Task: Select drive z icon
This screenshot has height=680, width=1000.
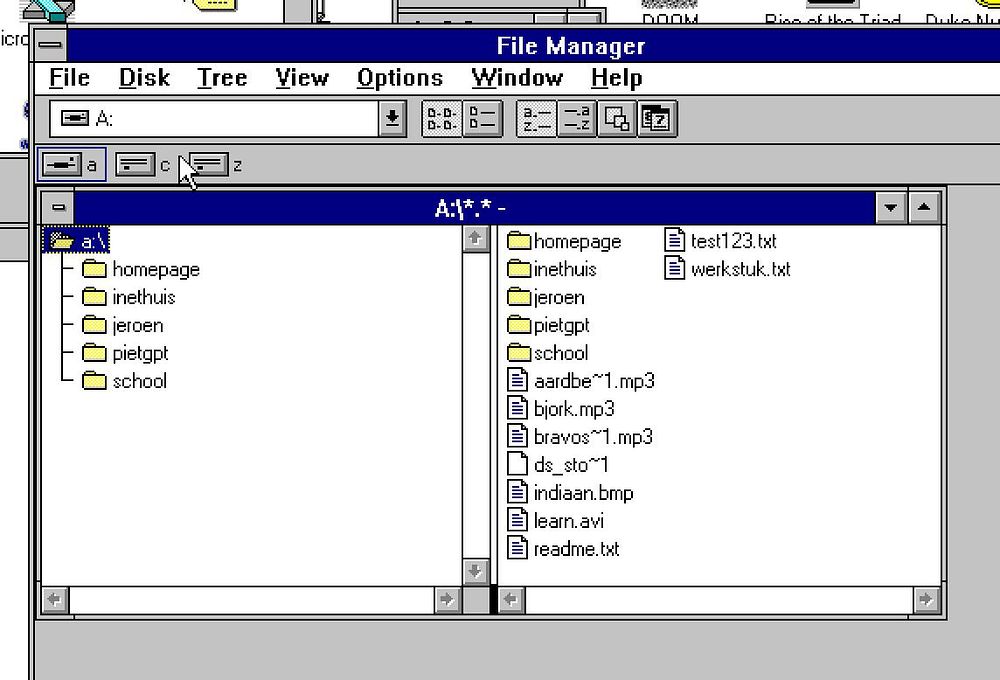Action: click(209, 165)
